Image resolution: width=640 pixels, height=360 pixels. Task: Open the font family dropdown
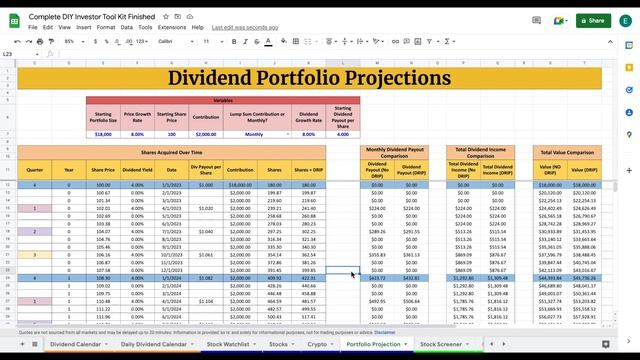pyautogui.click(x=176, y=42)
